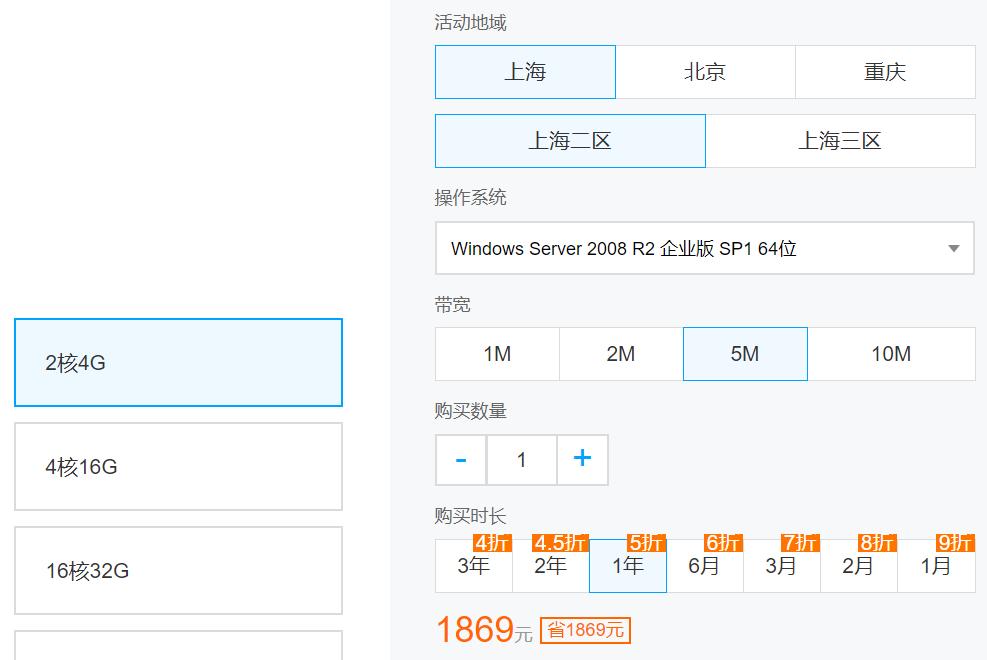
Task: Click the minus icon to decrease quantity
Action: pyautogui.click(x=460, y=460)
